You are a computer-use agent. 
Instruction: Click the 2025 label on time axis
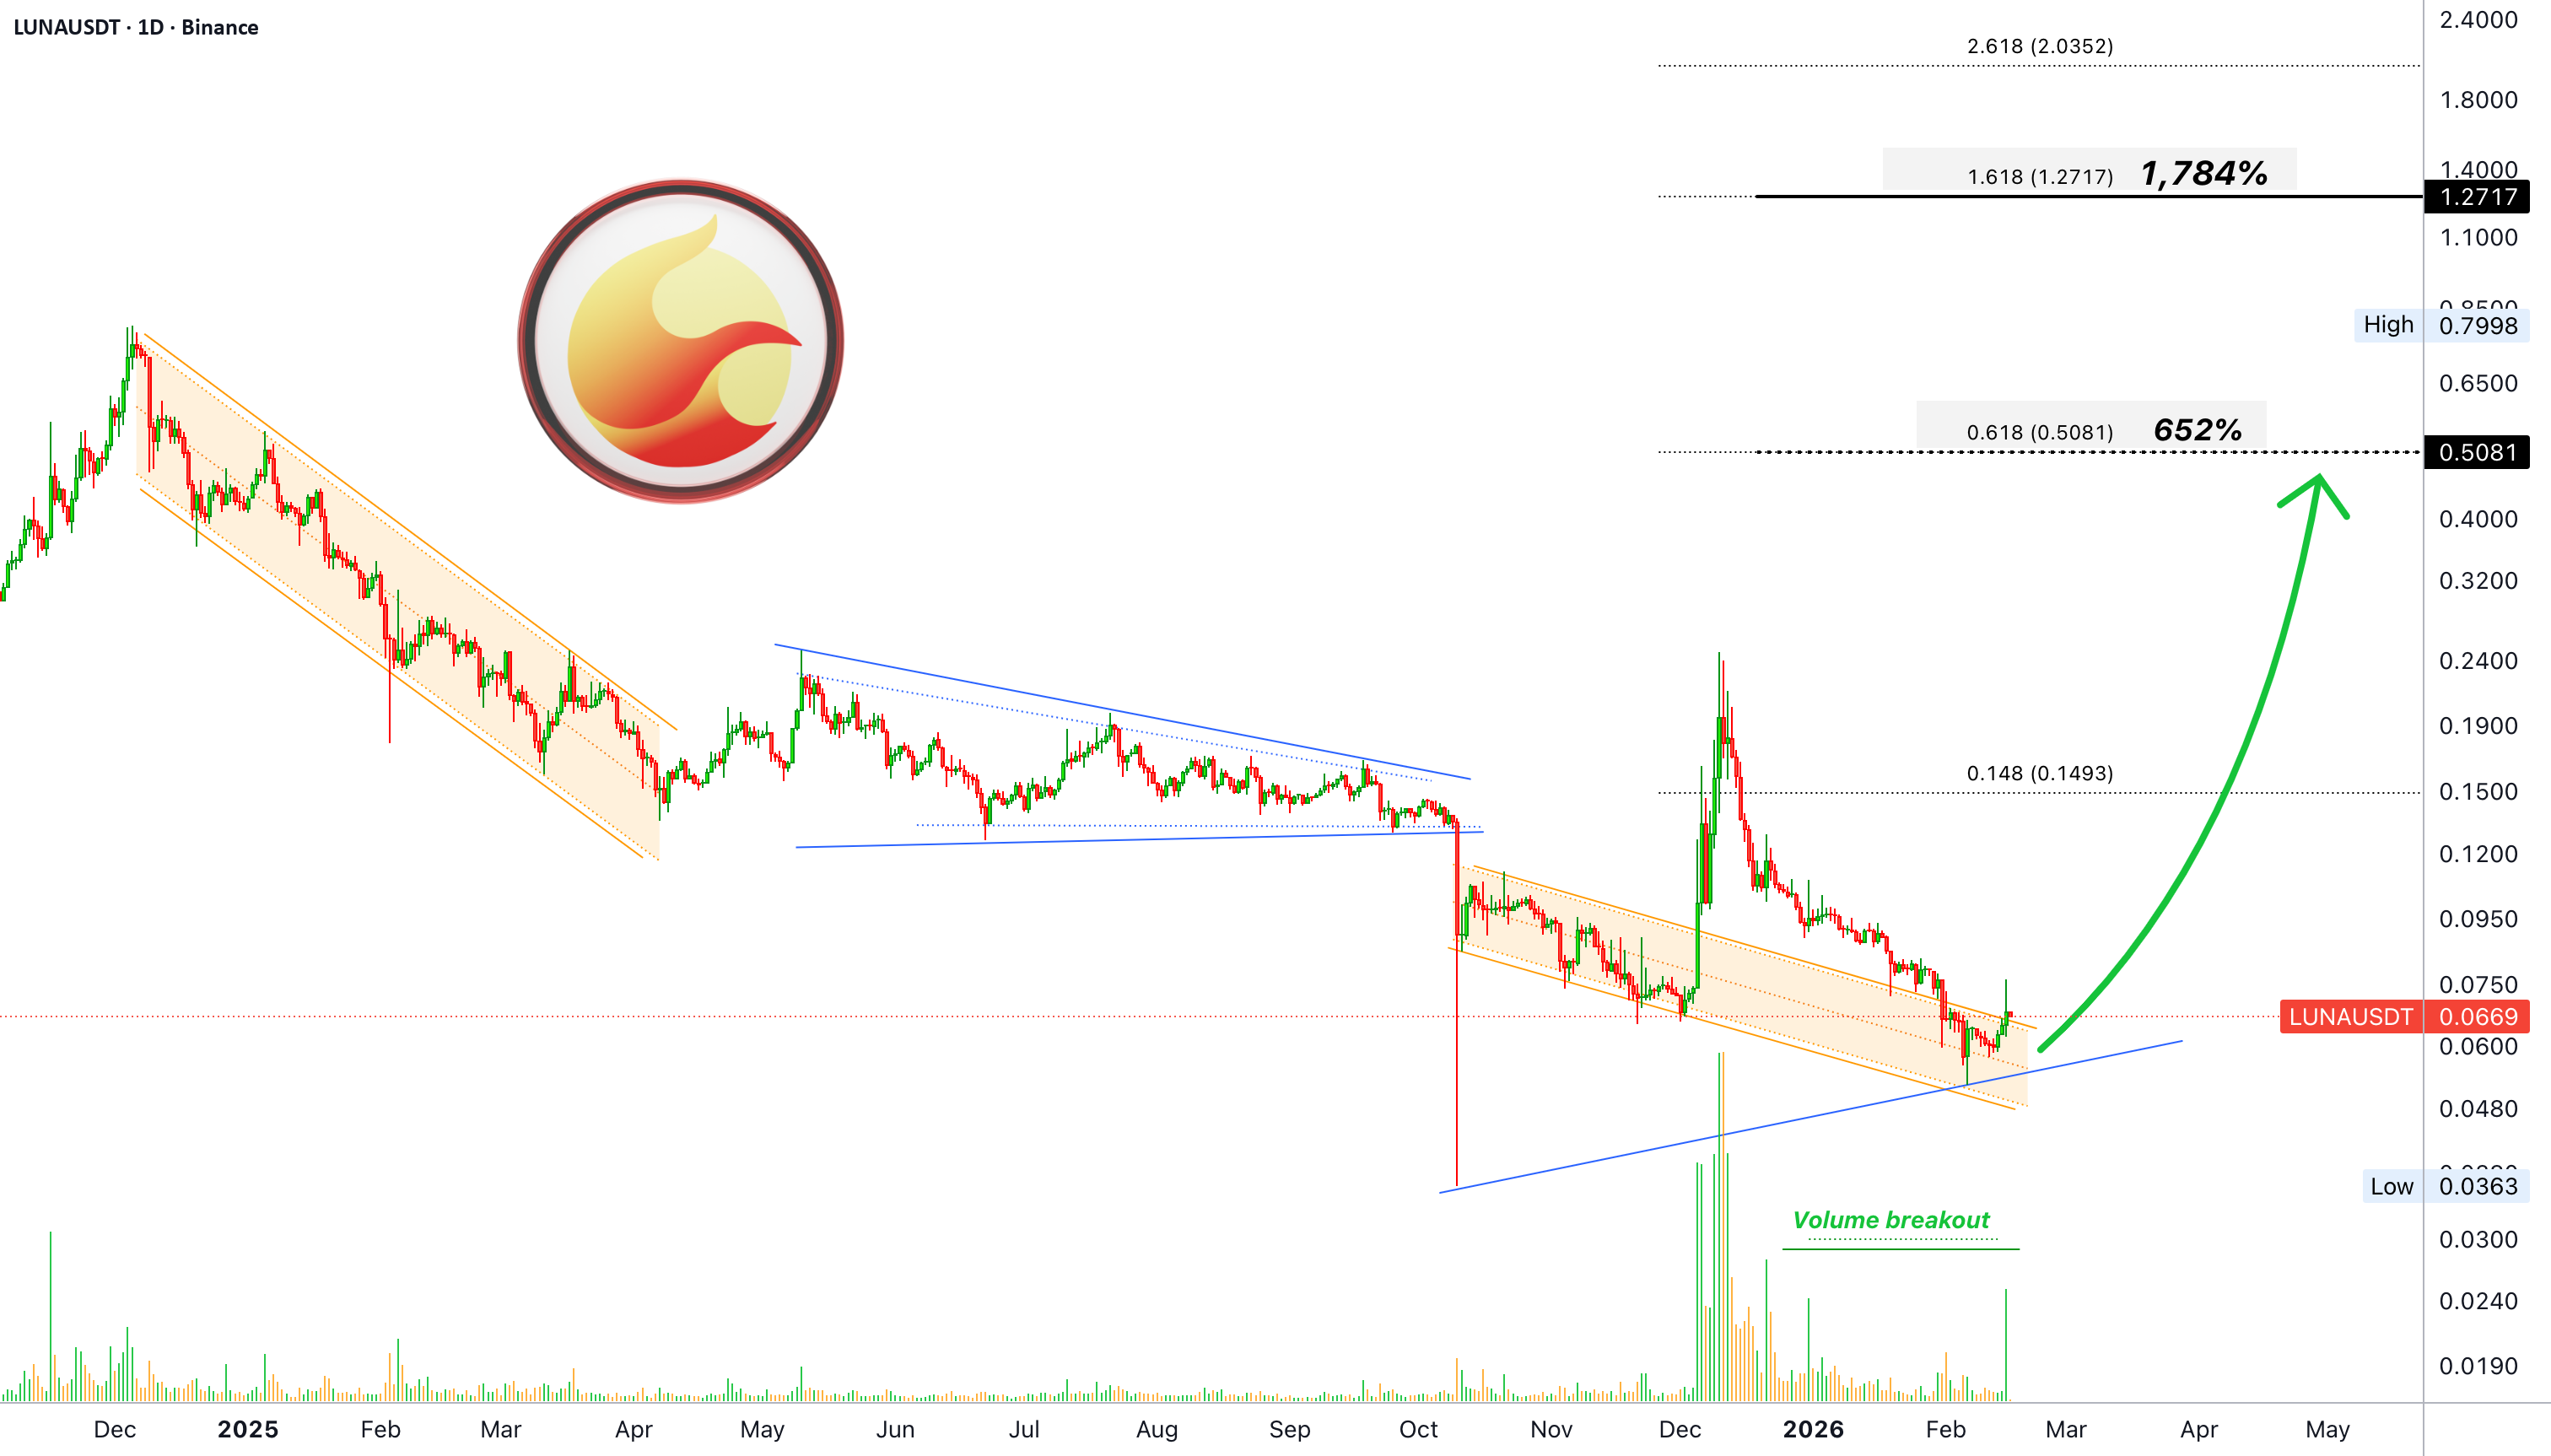click(x=248, y=1429)
